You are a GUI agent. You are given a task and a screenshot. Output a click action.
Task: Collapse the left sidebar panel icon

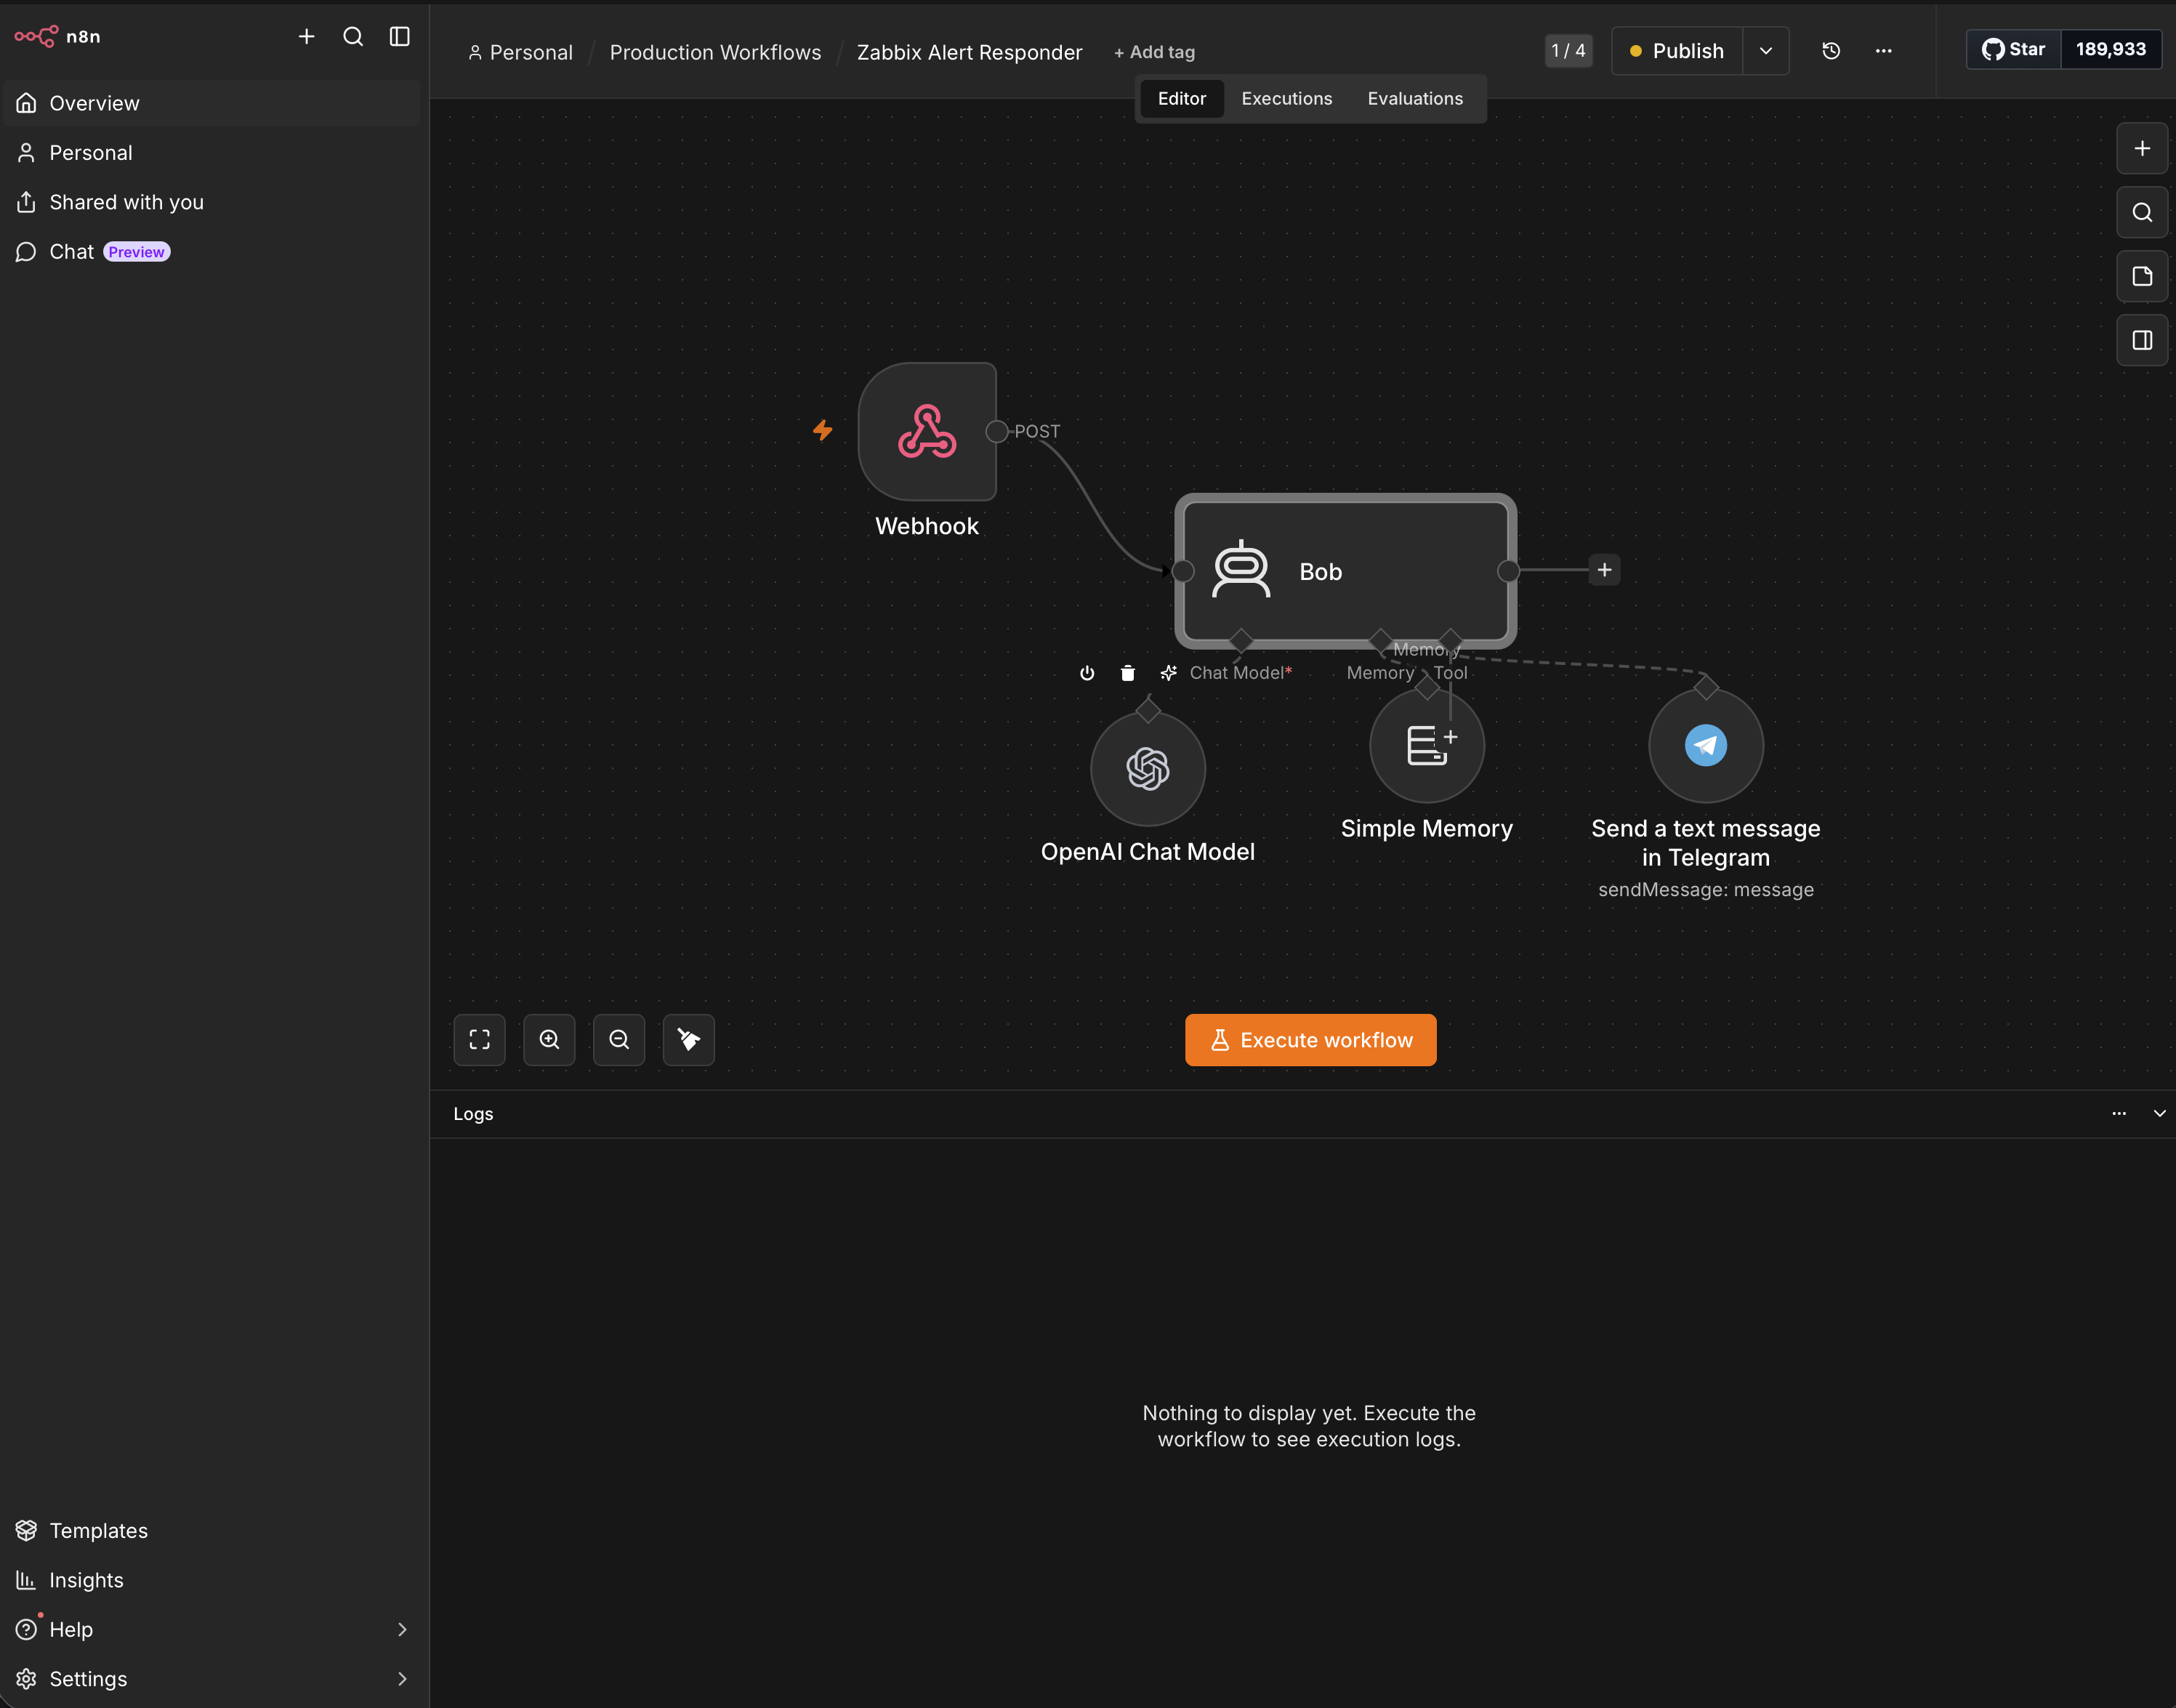tap(400, 37)
